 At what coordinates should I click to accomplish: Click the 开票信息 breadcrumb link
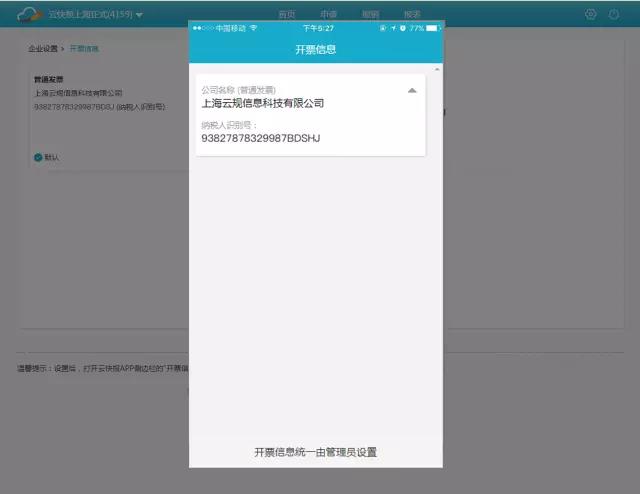(x=84, y=49)
